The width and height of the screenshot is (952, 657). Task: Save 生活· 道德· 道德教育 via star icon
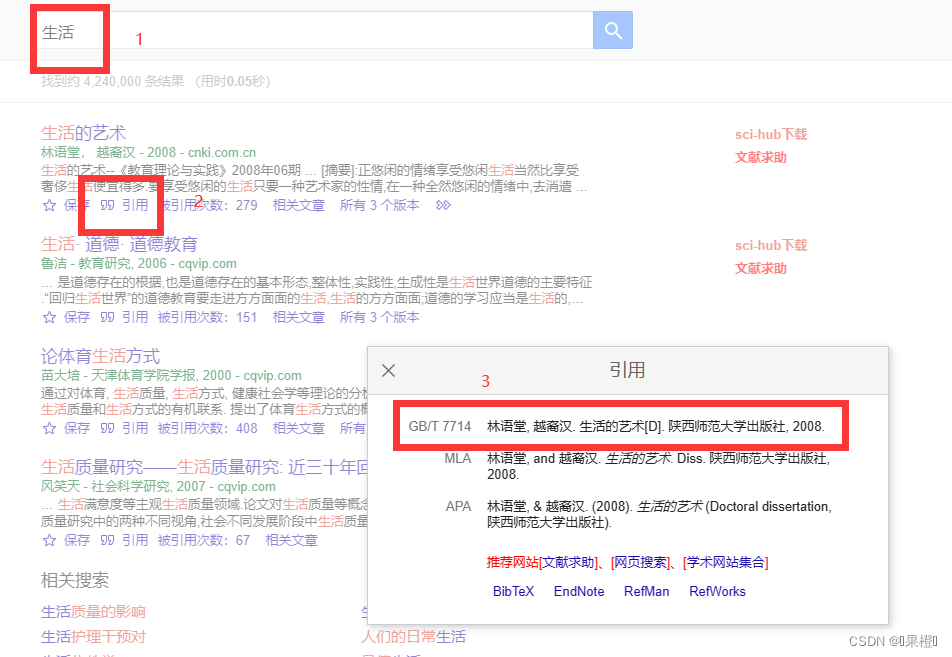point(49,316)
